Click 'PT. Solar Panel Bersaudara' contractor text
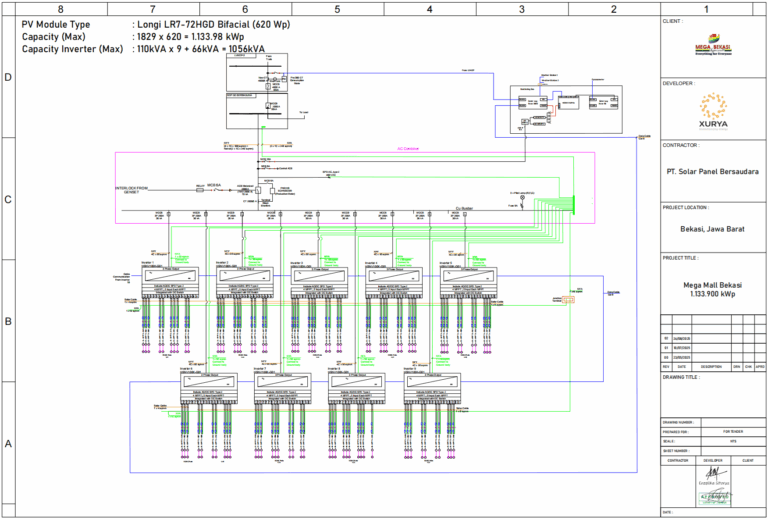This screenshot has width=768, height=520. pos(709,170)
